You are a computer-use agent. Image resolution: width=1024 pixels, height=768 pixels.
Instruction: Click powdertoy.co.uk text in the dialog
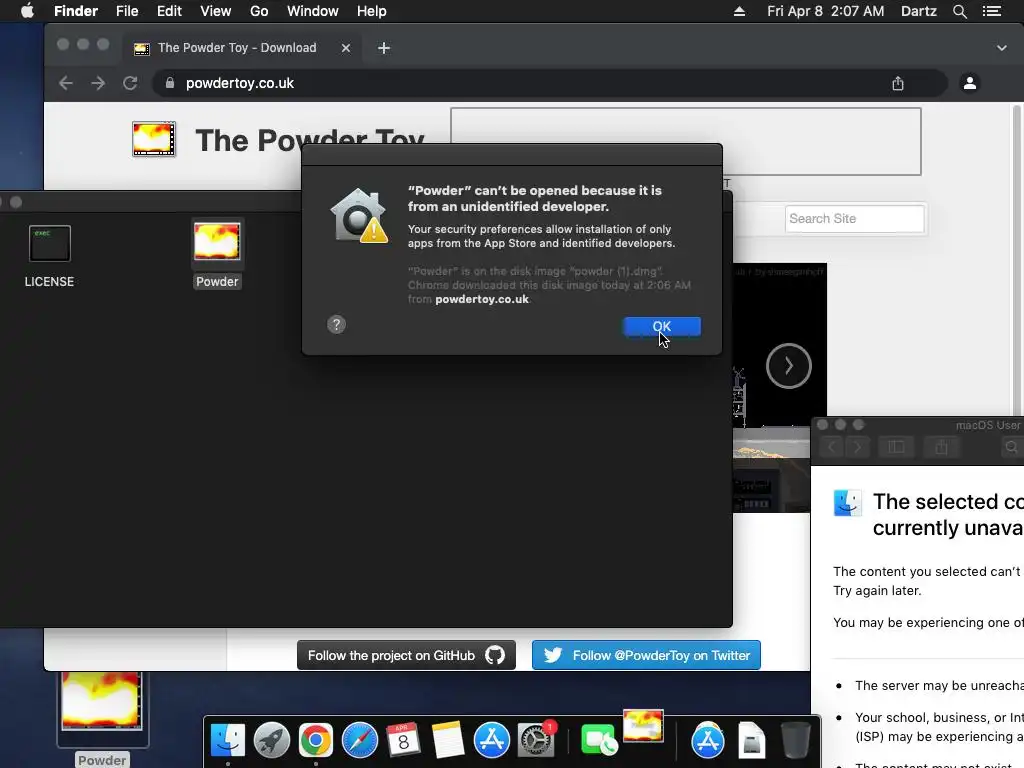pos(482,299)
